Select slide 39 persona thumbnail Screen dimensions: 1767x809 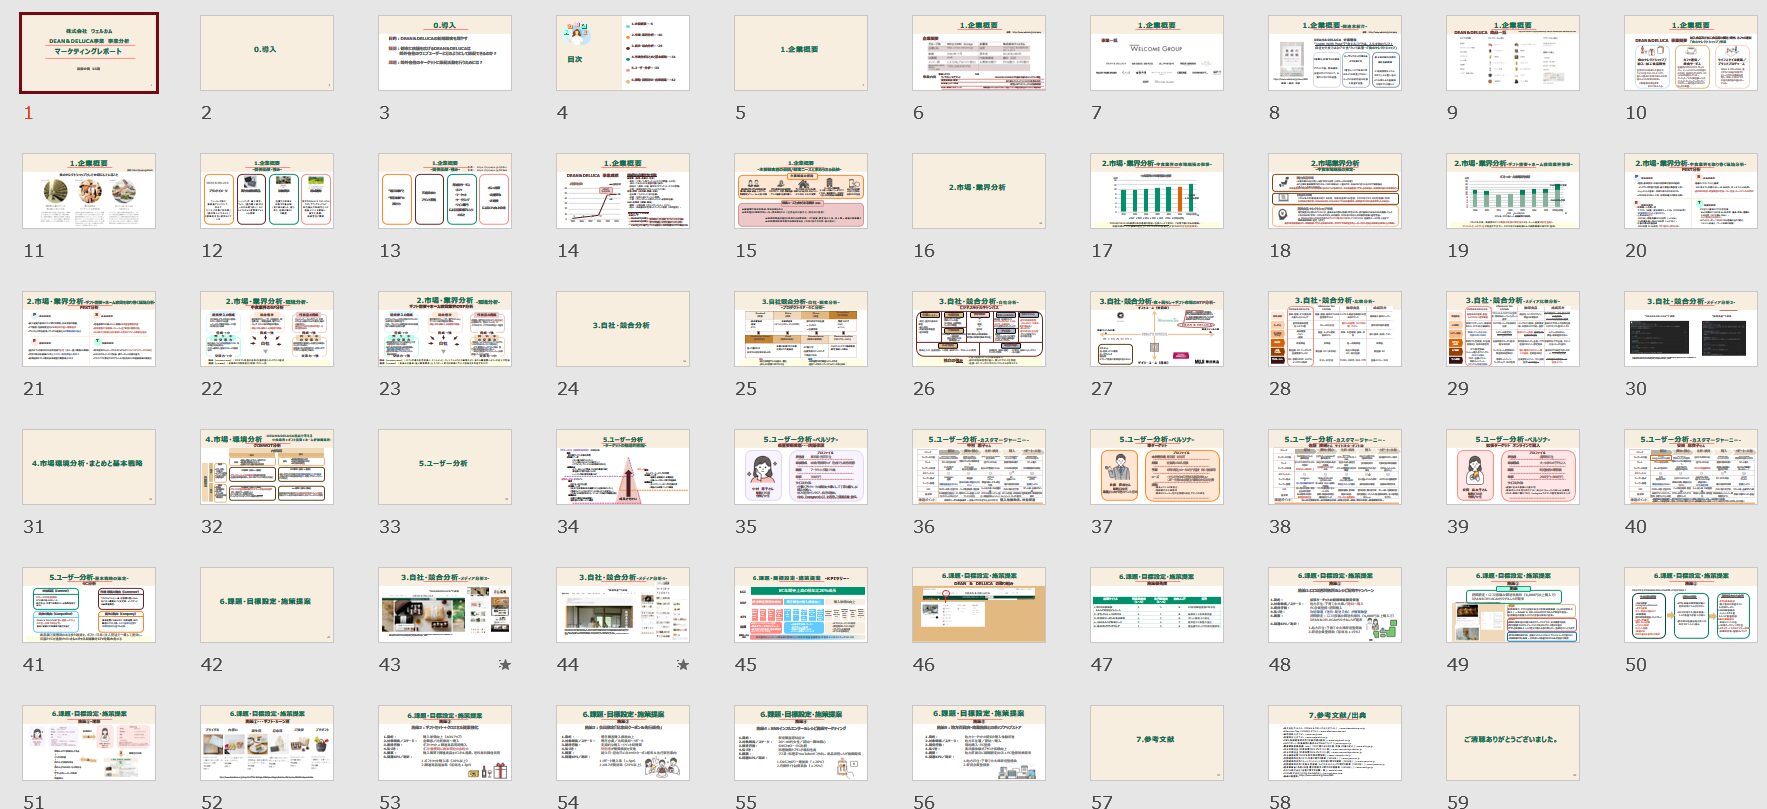(1513, 467)
